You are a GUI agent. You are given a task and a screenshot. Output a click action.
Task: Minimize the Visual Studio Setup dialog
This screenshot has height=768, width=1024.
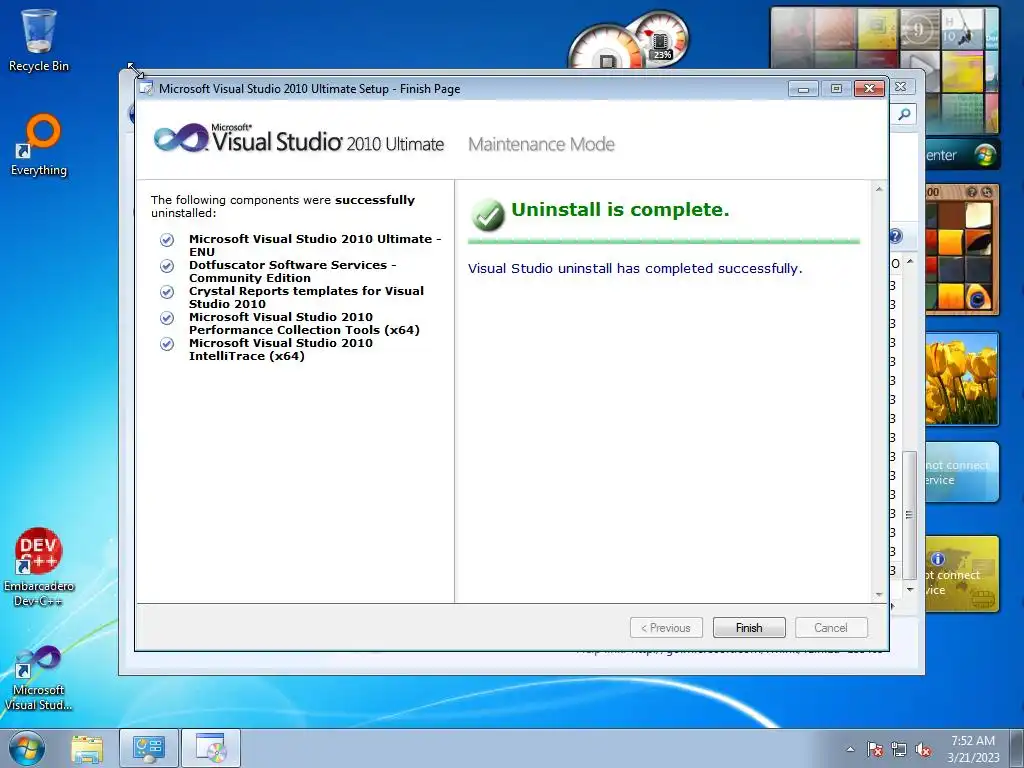pyautogui.click(x=803, y=88)
